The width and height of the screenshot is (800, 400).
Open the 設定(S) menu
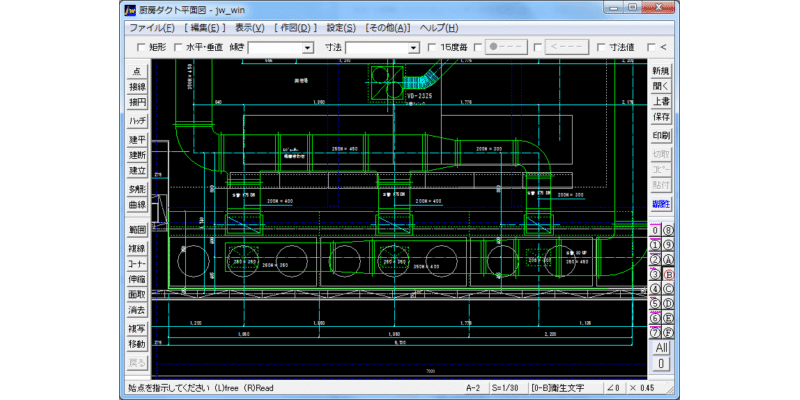click(341, 28)
